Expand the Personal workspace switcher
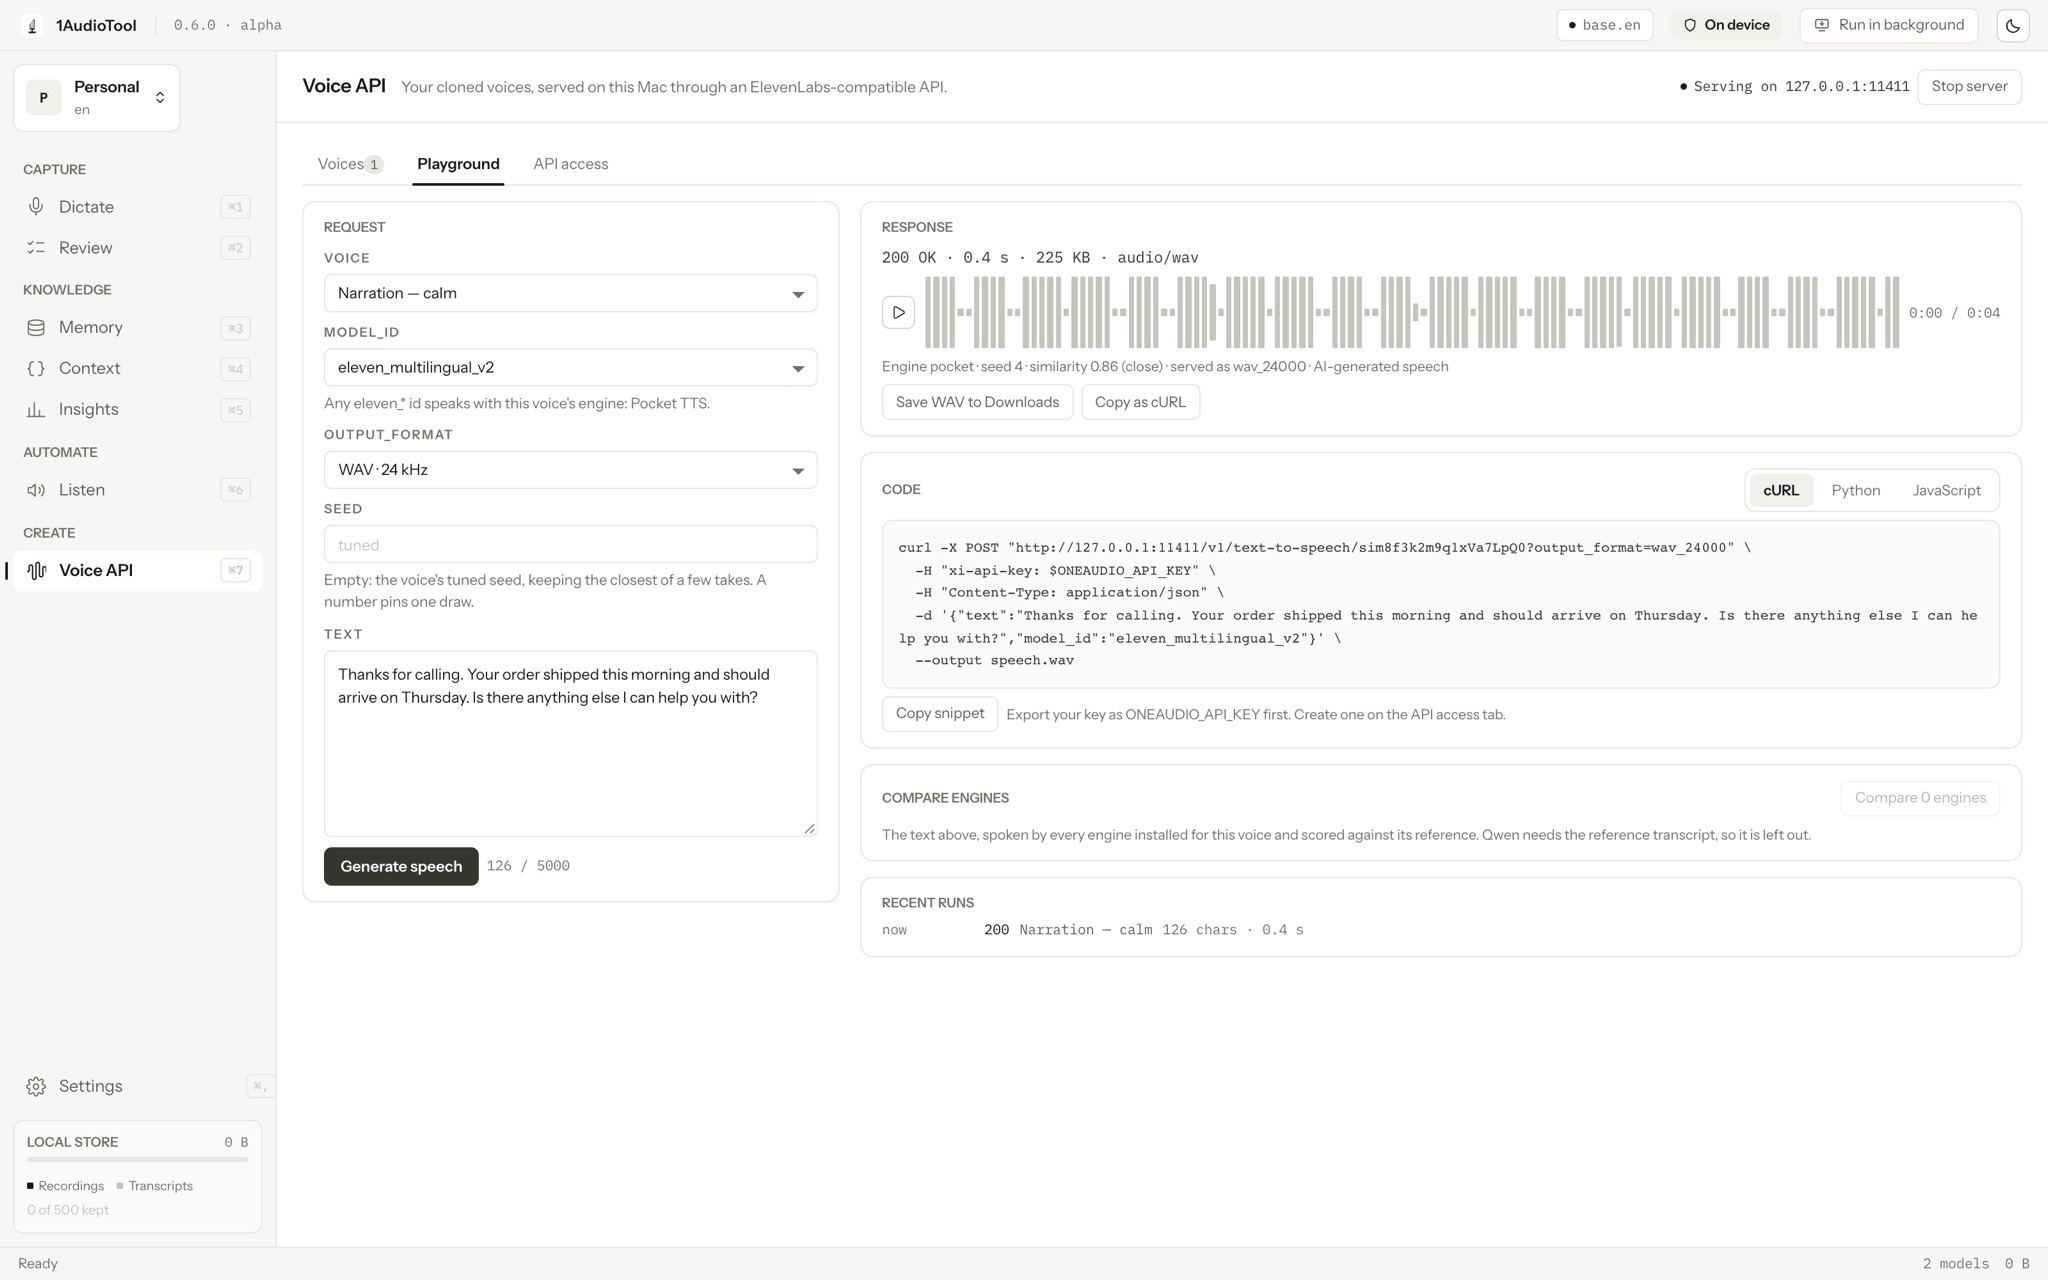 pyautogui.click(x=97, y=98)
